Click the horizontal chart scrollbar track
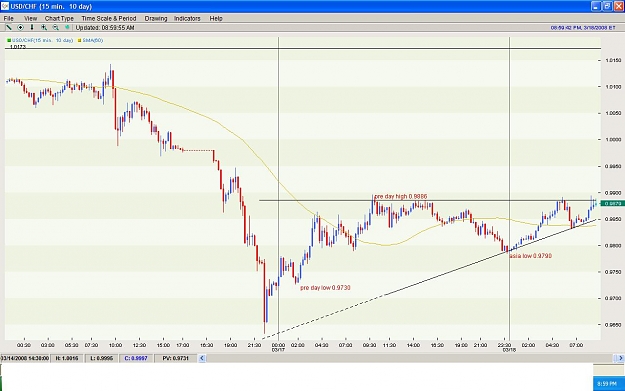Screen dimensions: 625x391 click(411, 358)
